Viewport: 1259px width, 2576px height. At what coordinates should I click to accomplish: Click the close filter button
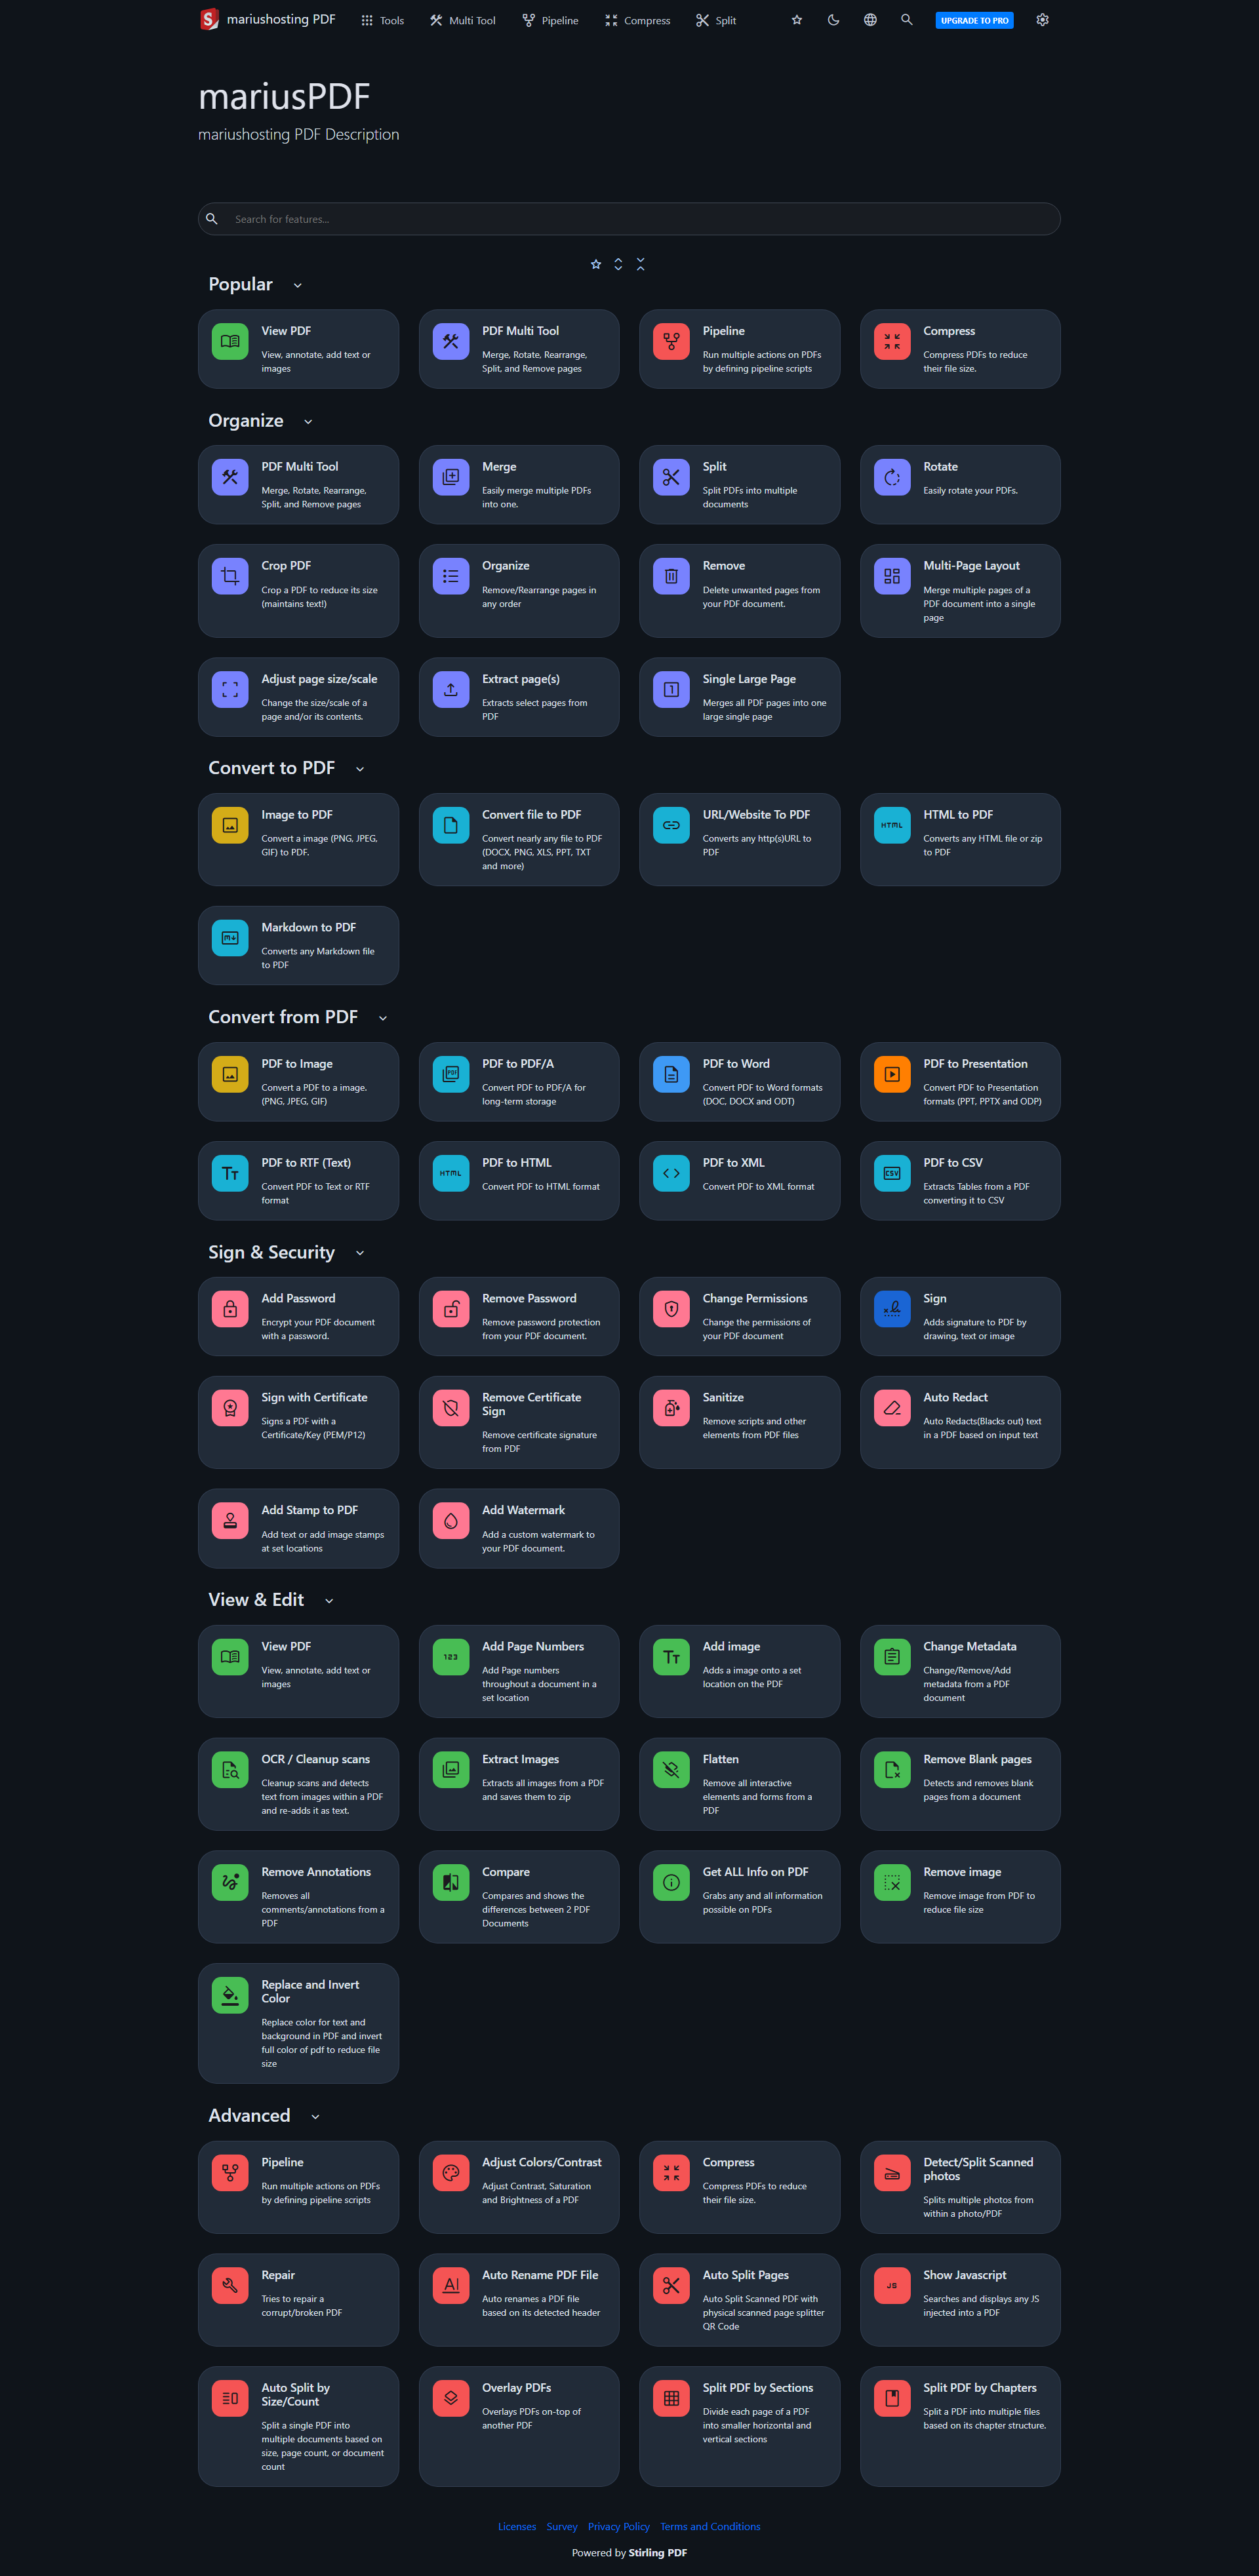coord(641,265)
